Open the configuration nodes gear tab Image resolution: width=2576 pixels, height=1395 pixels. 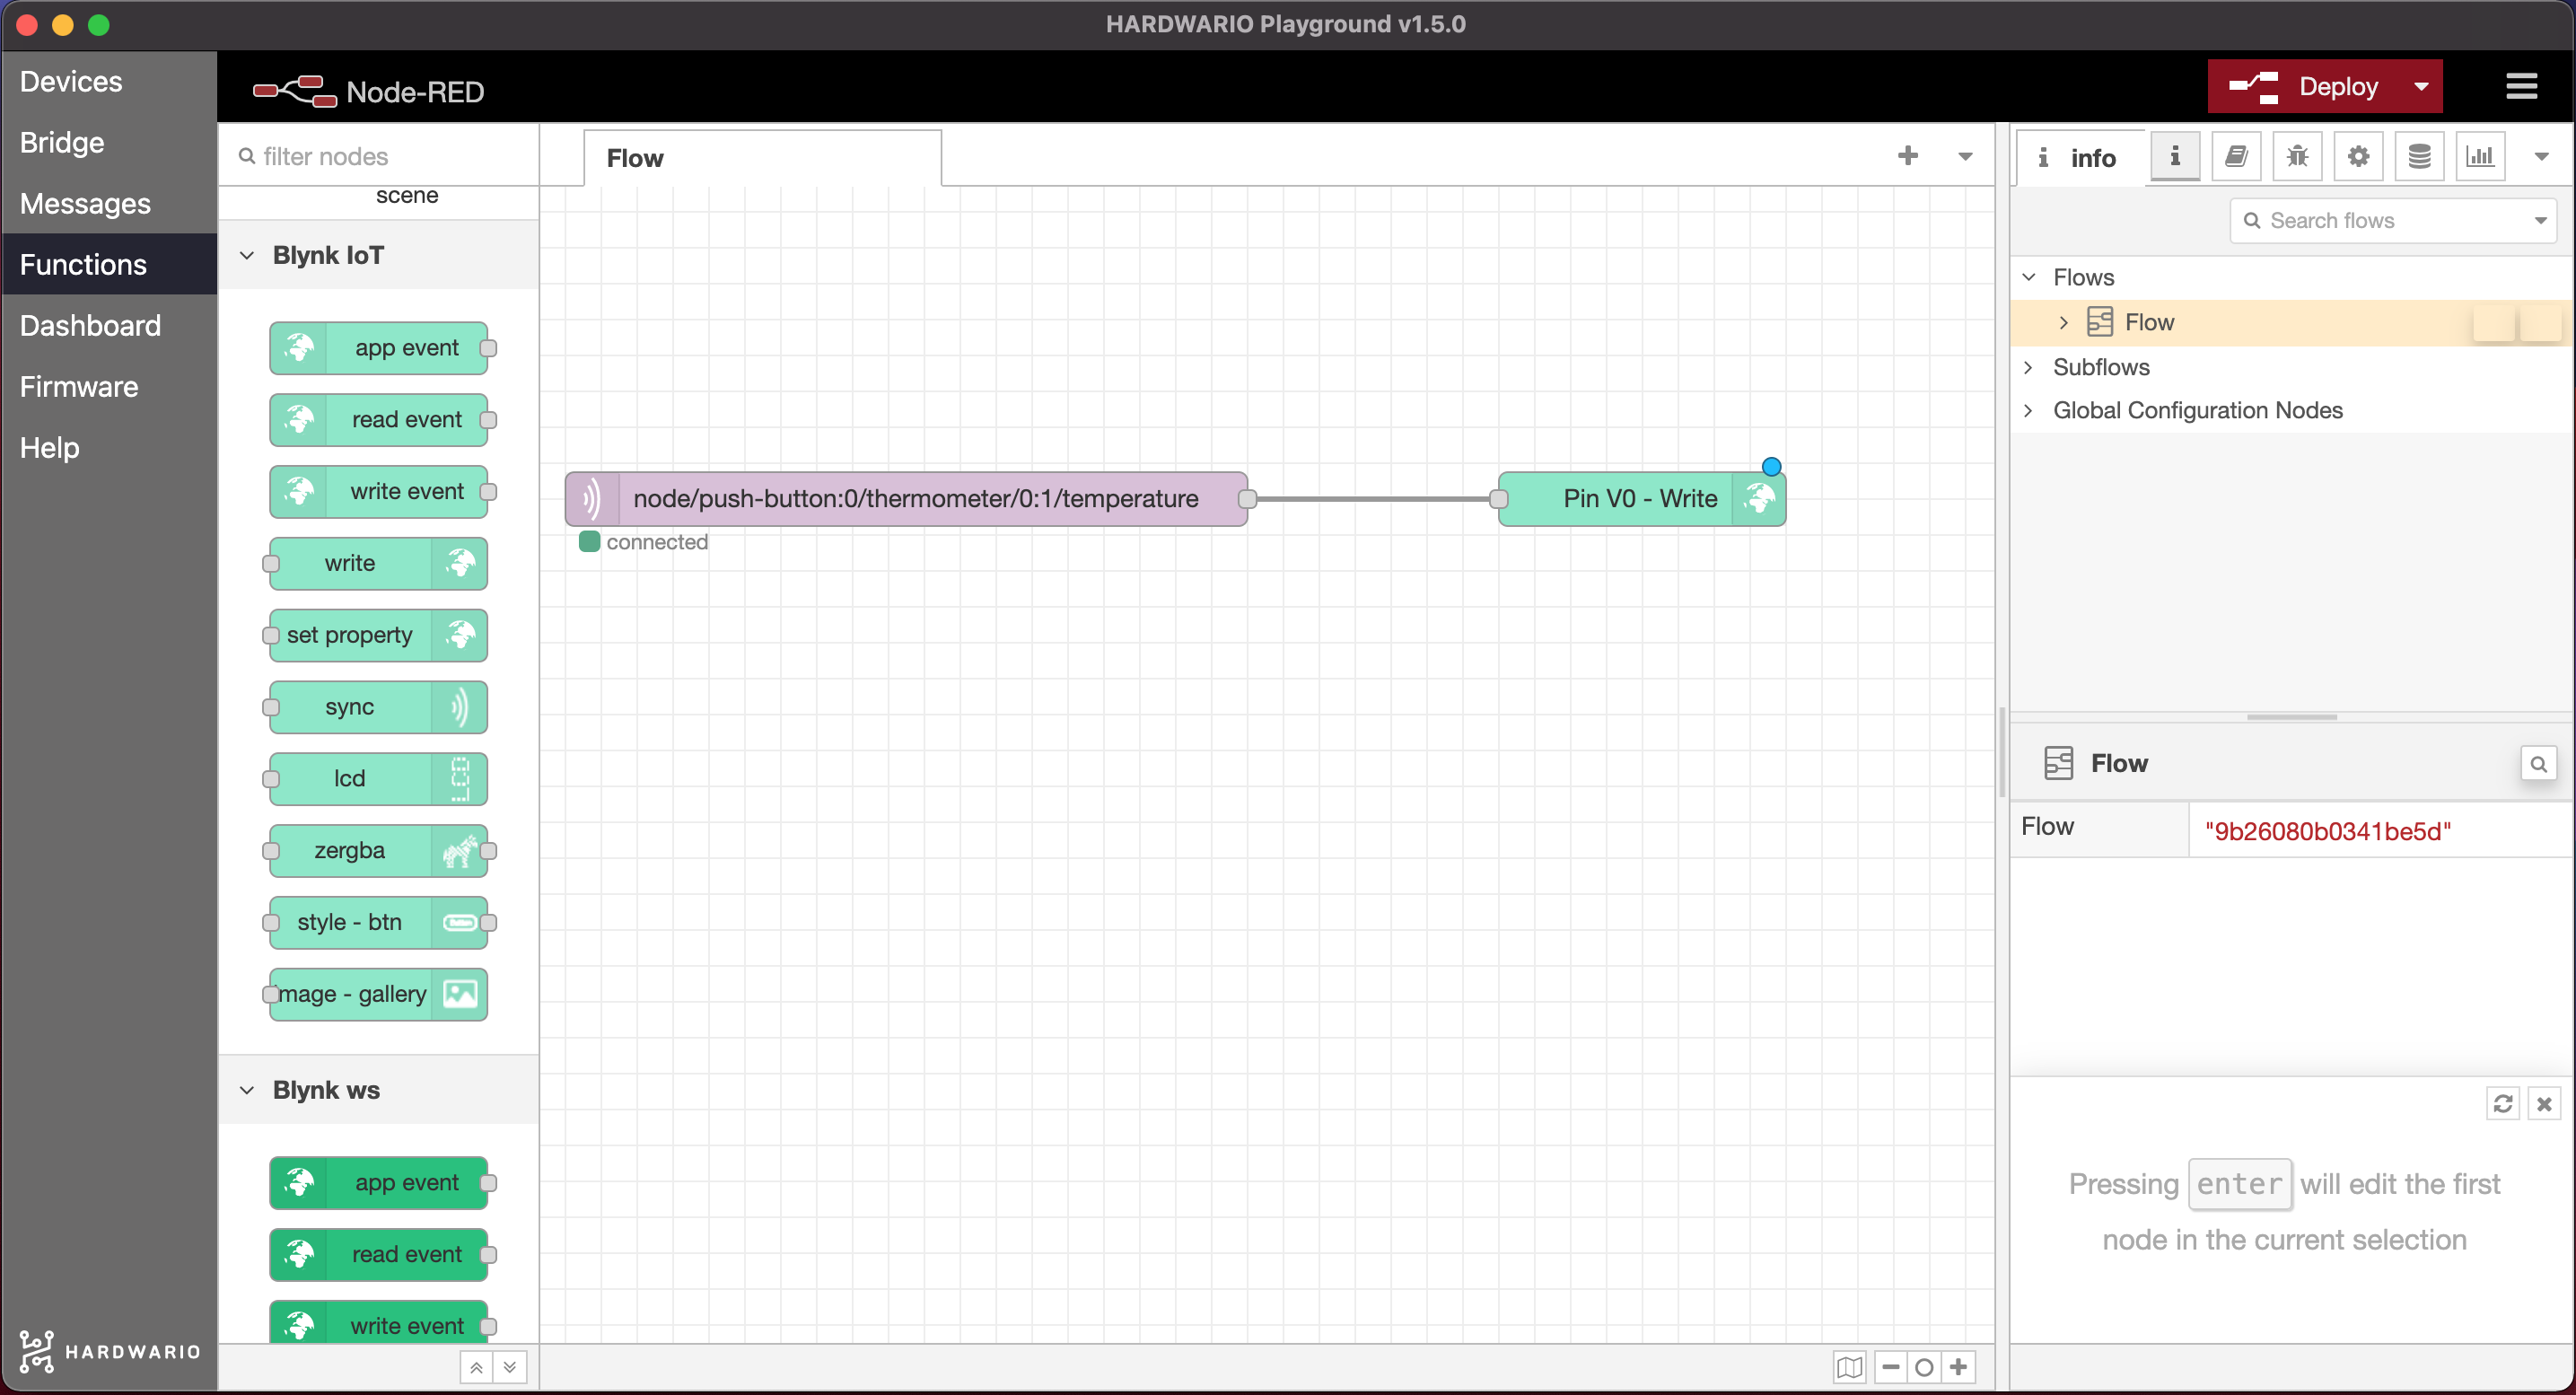(x=2358, y=156)
